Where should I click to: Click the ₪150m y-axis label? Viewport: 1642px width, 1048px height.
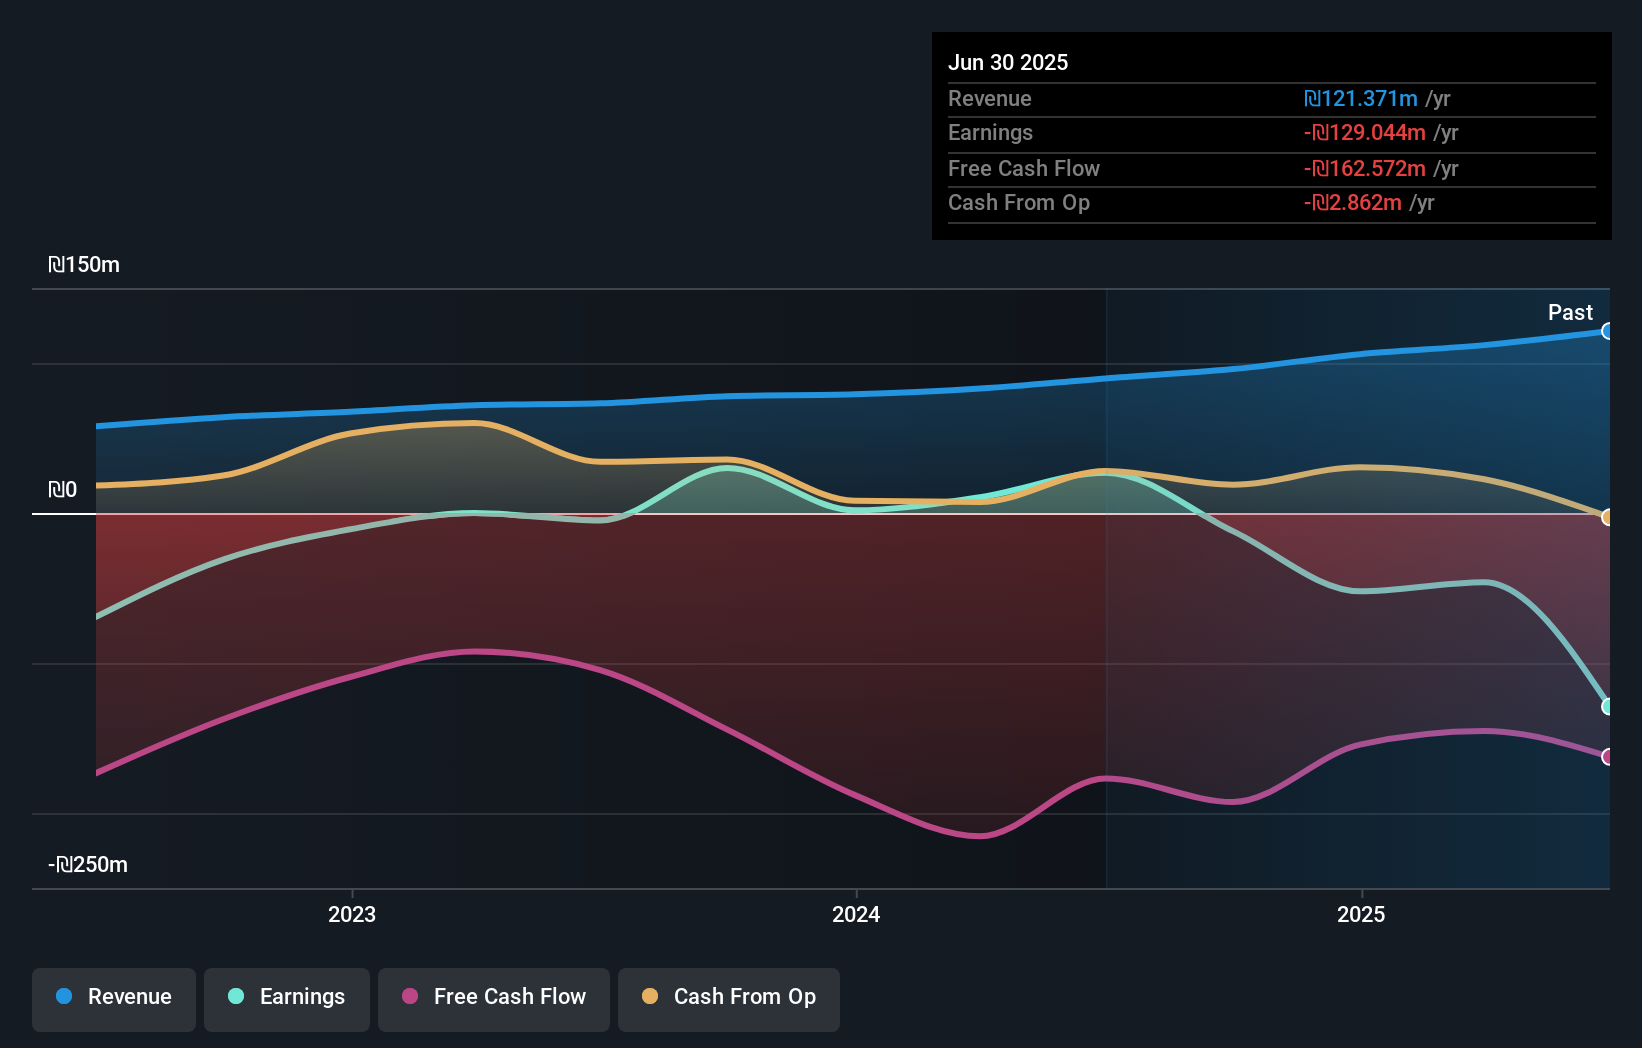pyautogui.click(x=84, y=265)
